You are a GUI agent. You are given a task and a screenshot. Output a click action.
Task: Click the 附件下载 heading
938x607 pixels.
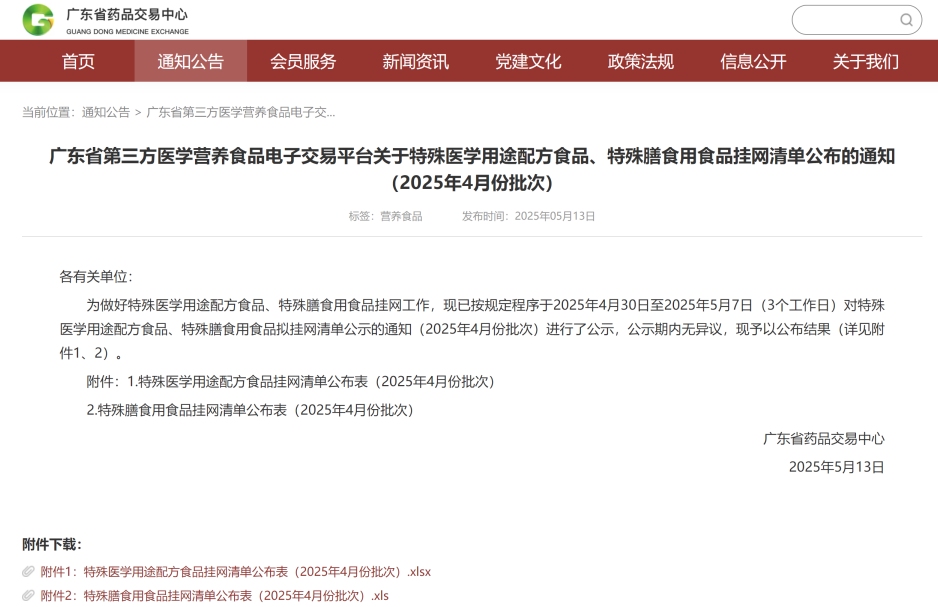(x=51, y=544)
